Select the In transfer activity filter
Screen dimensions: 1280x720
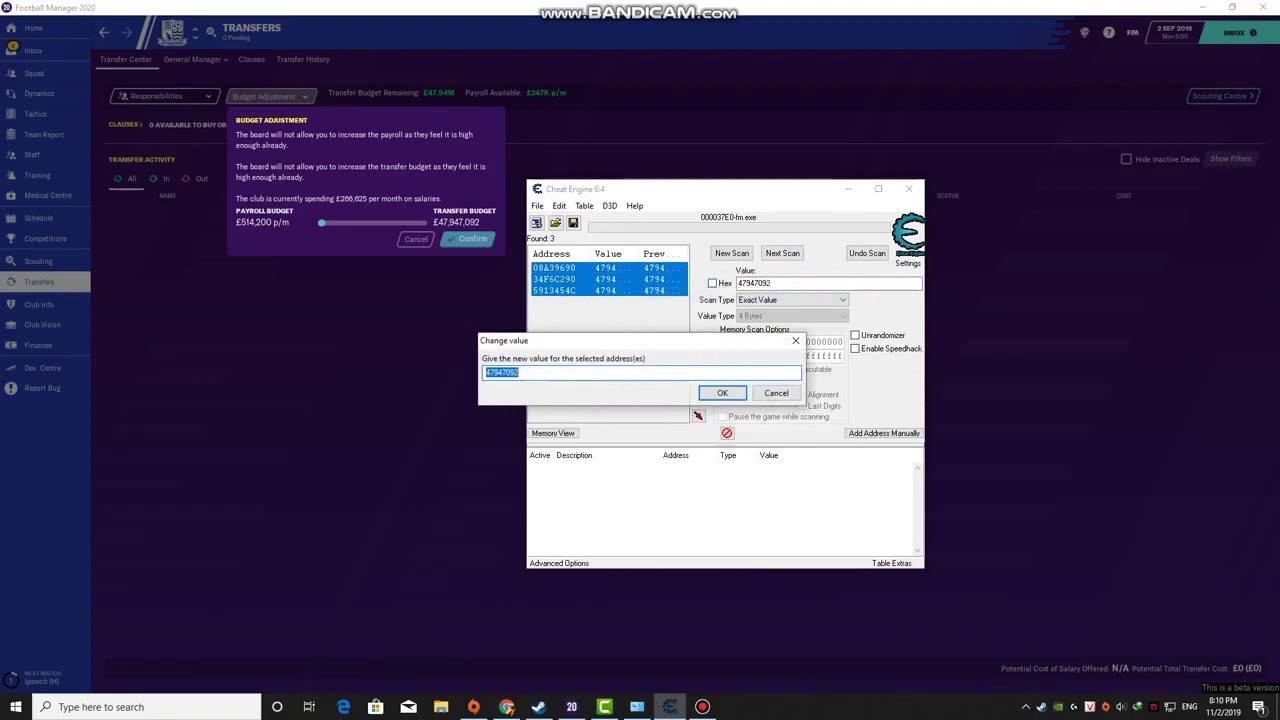[x=160, y=179]
